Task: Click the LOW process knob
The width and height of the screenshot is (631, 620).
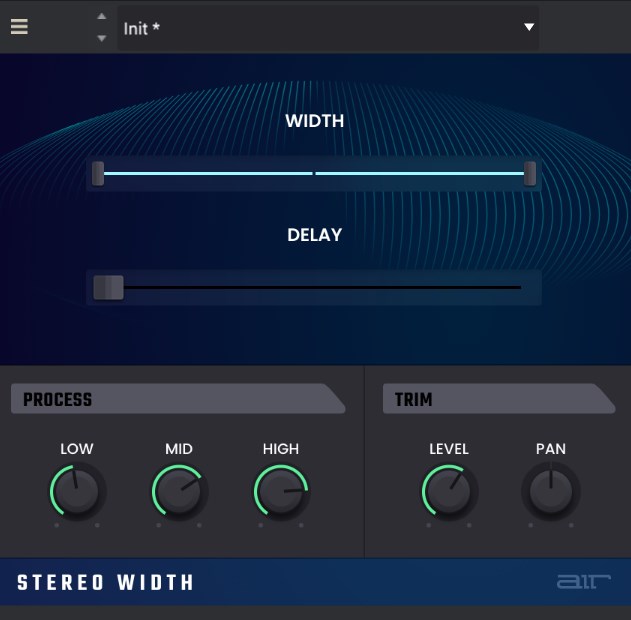Action: click(x=77, y=491)
